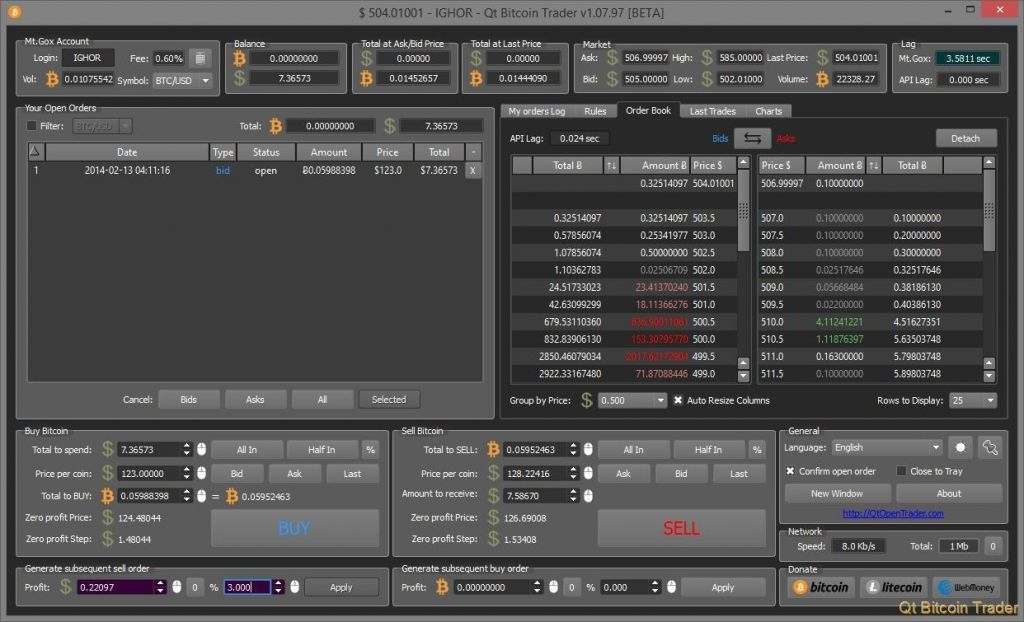Screen dimensions: 1024x622
Task: Open the Rows to Display dropdown
Action: [x=973, y=400]
